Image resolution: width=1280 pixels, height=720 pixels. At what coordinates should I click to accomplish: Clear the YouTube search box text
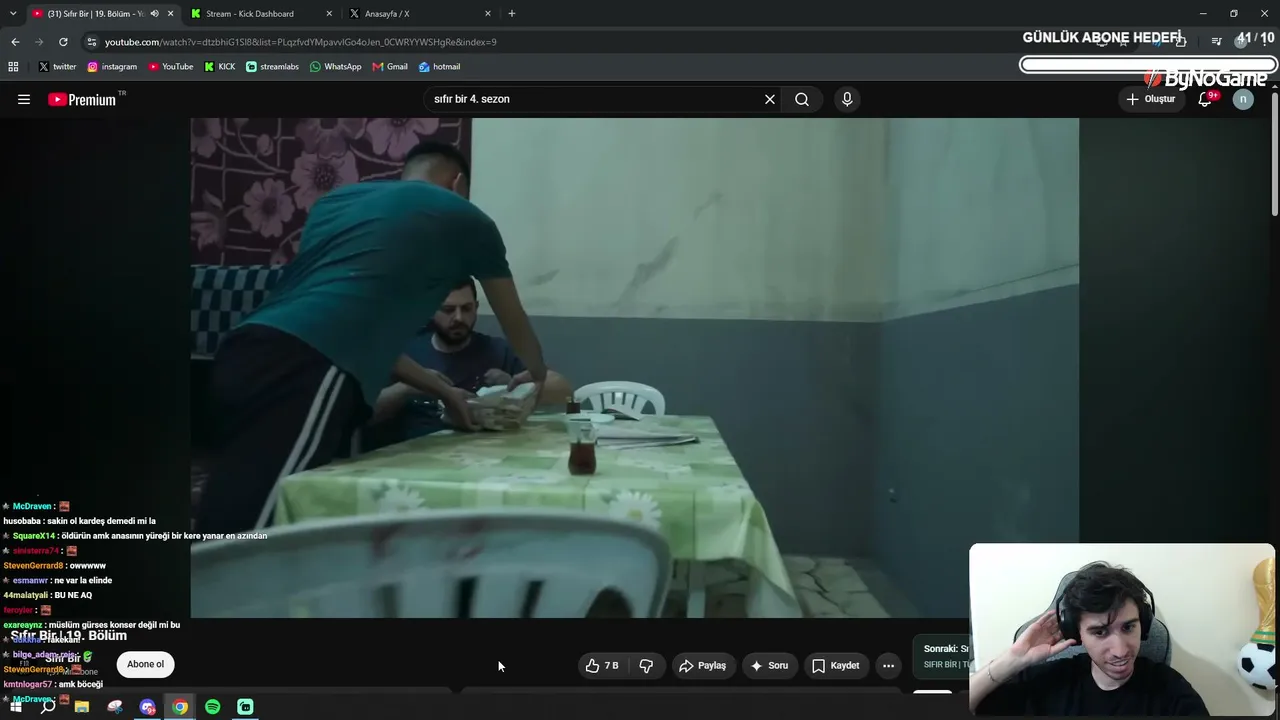click(x=770, y=99)
